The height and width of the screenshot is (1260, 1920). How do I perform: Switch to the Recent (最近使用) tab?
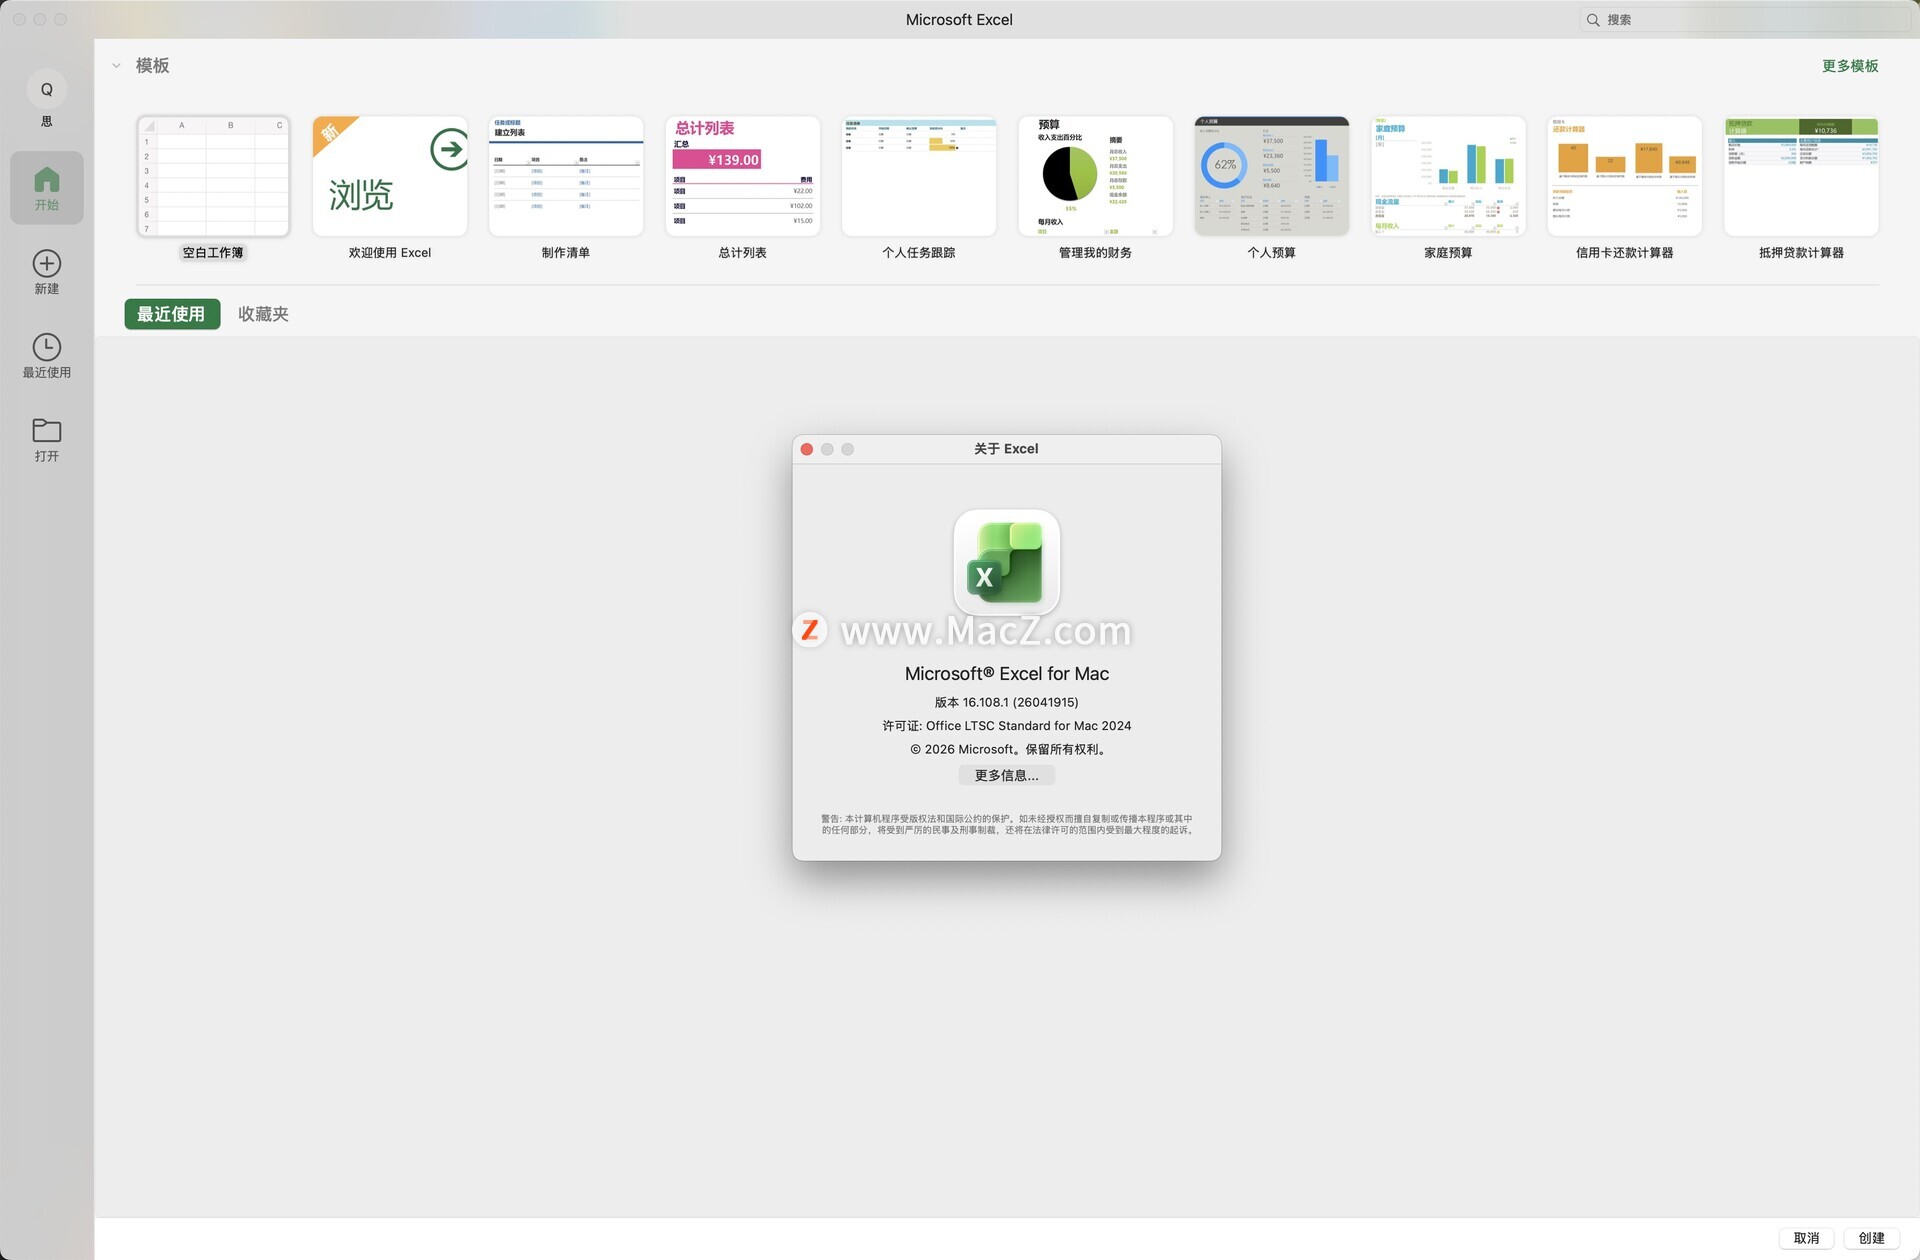coord(171,314)
